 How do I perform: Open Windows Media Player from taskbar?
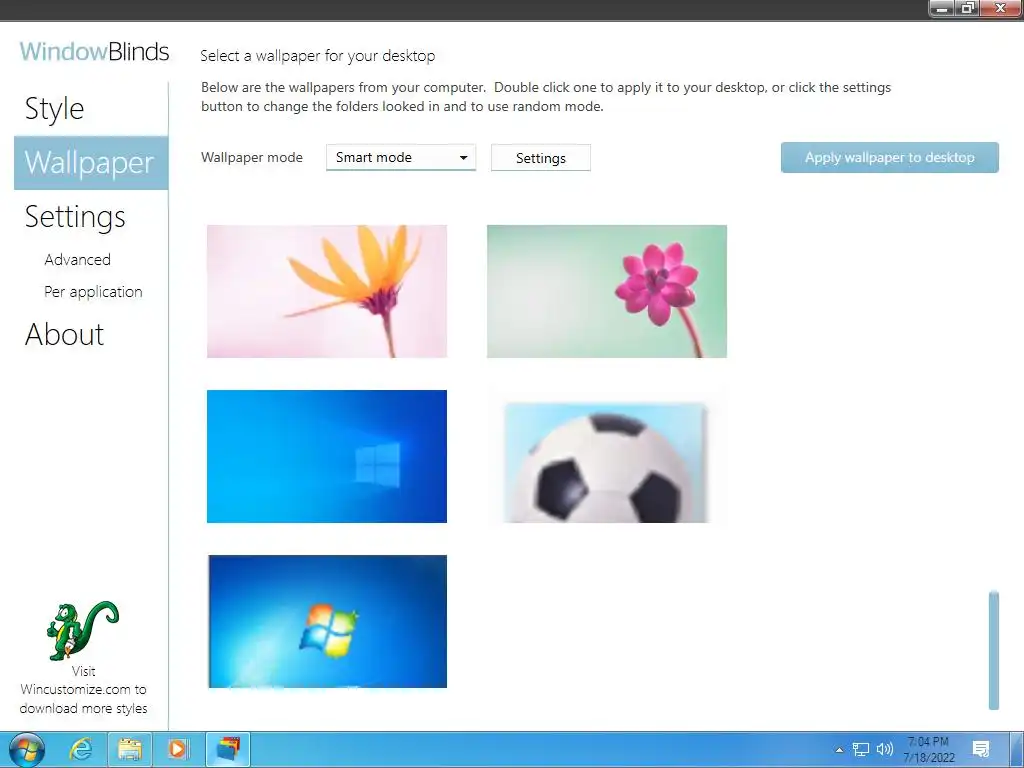(x=178, y=749)
